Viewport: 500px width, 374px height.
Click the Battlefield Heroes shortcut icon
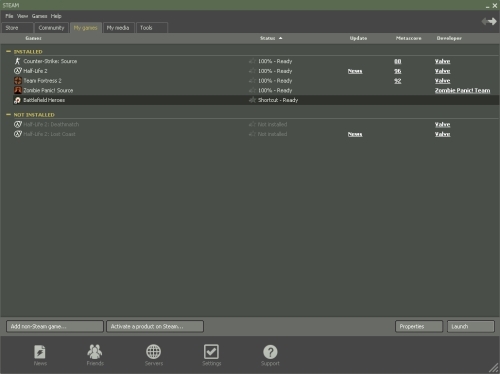coord(18,100)
